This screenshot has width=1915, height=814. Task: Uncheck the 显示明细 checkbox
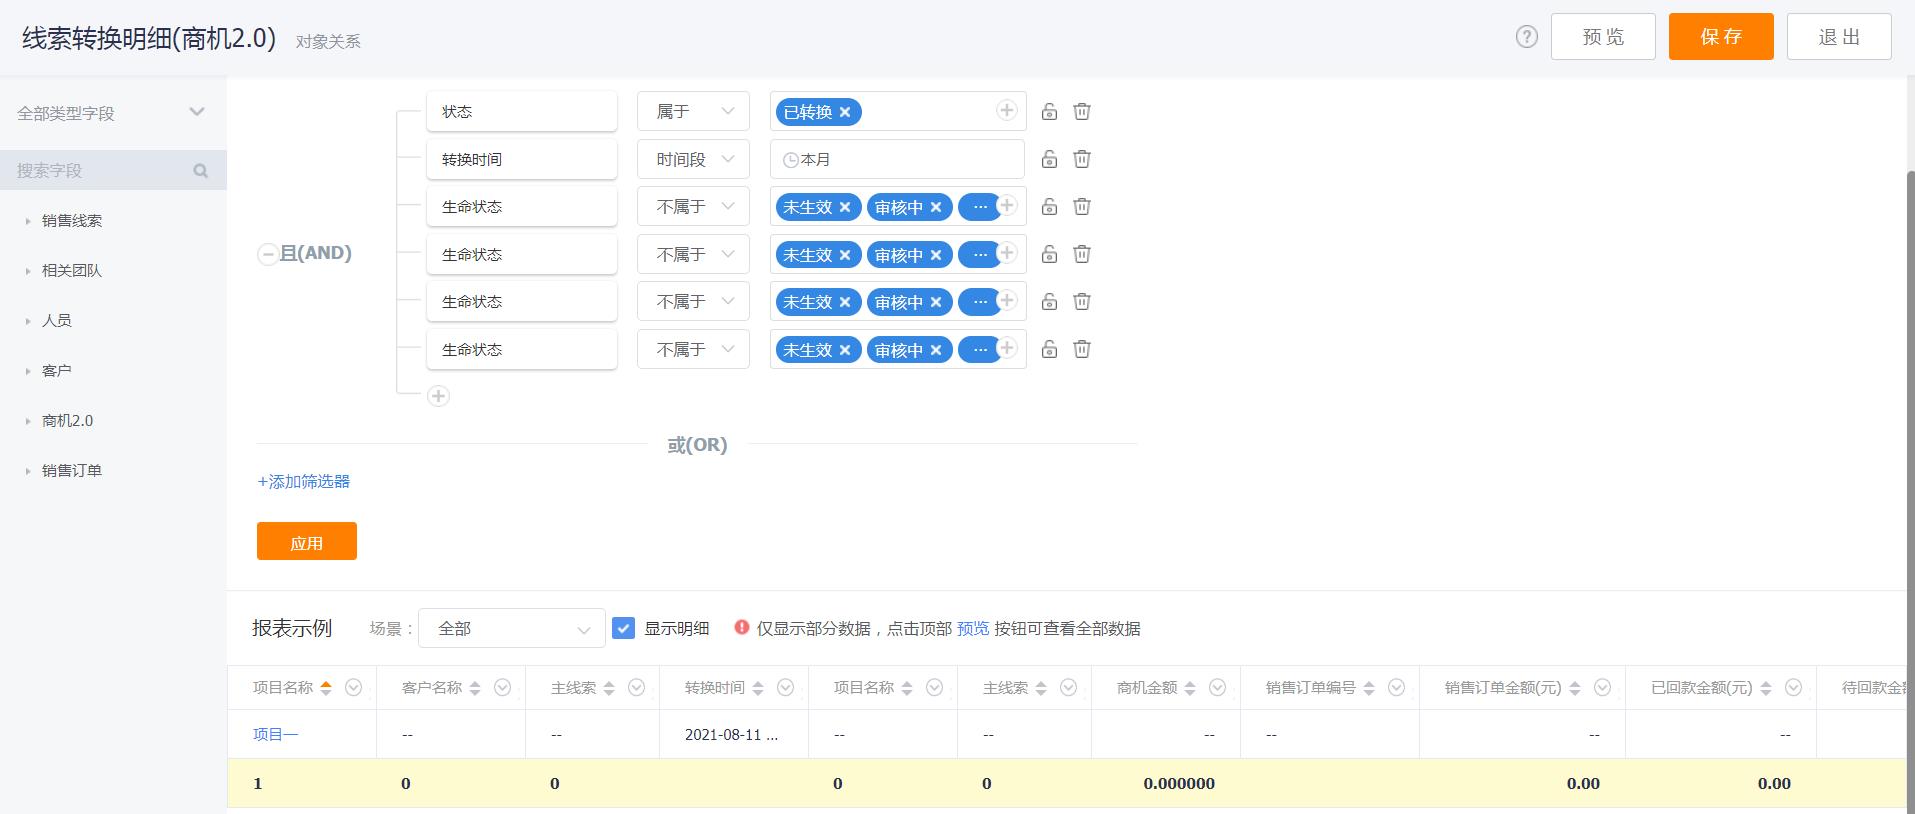(623, 628)
